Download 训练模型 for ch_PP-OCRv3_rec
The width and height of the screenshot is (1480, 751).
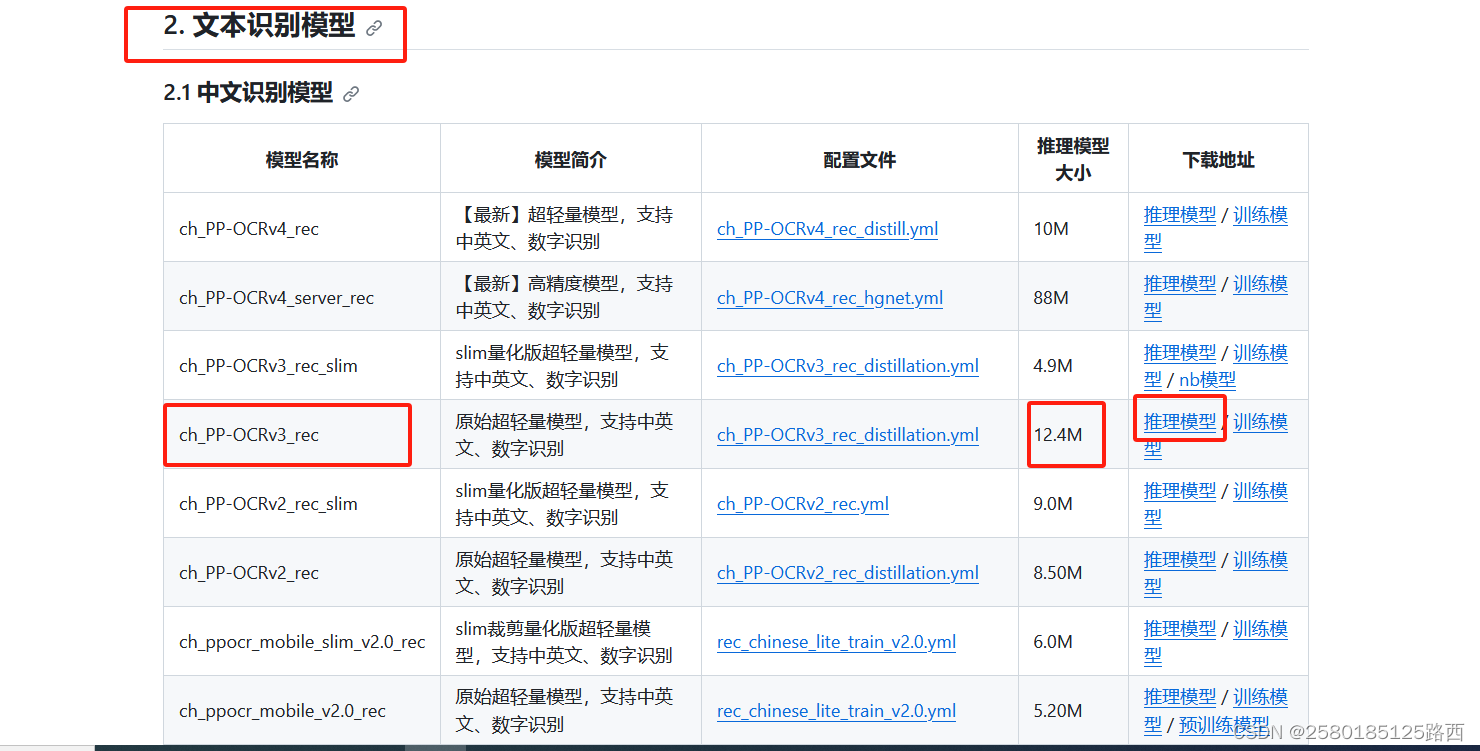(x=1260, y=422)
